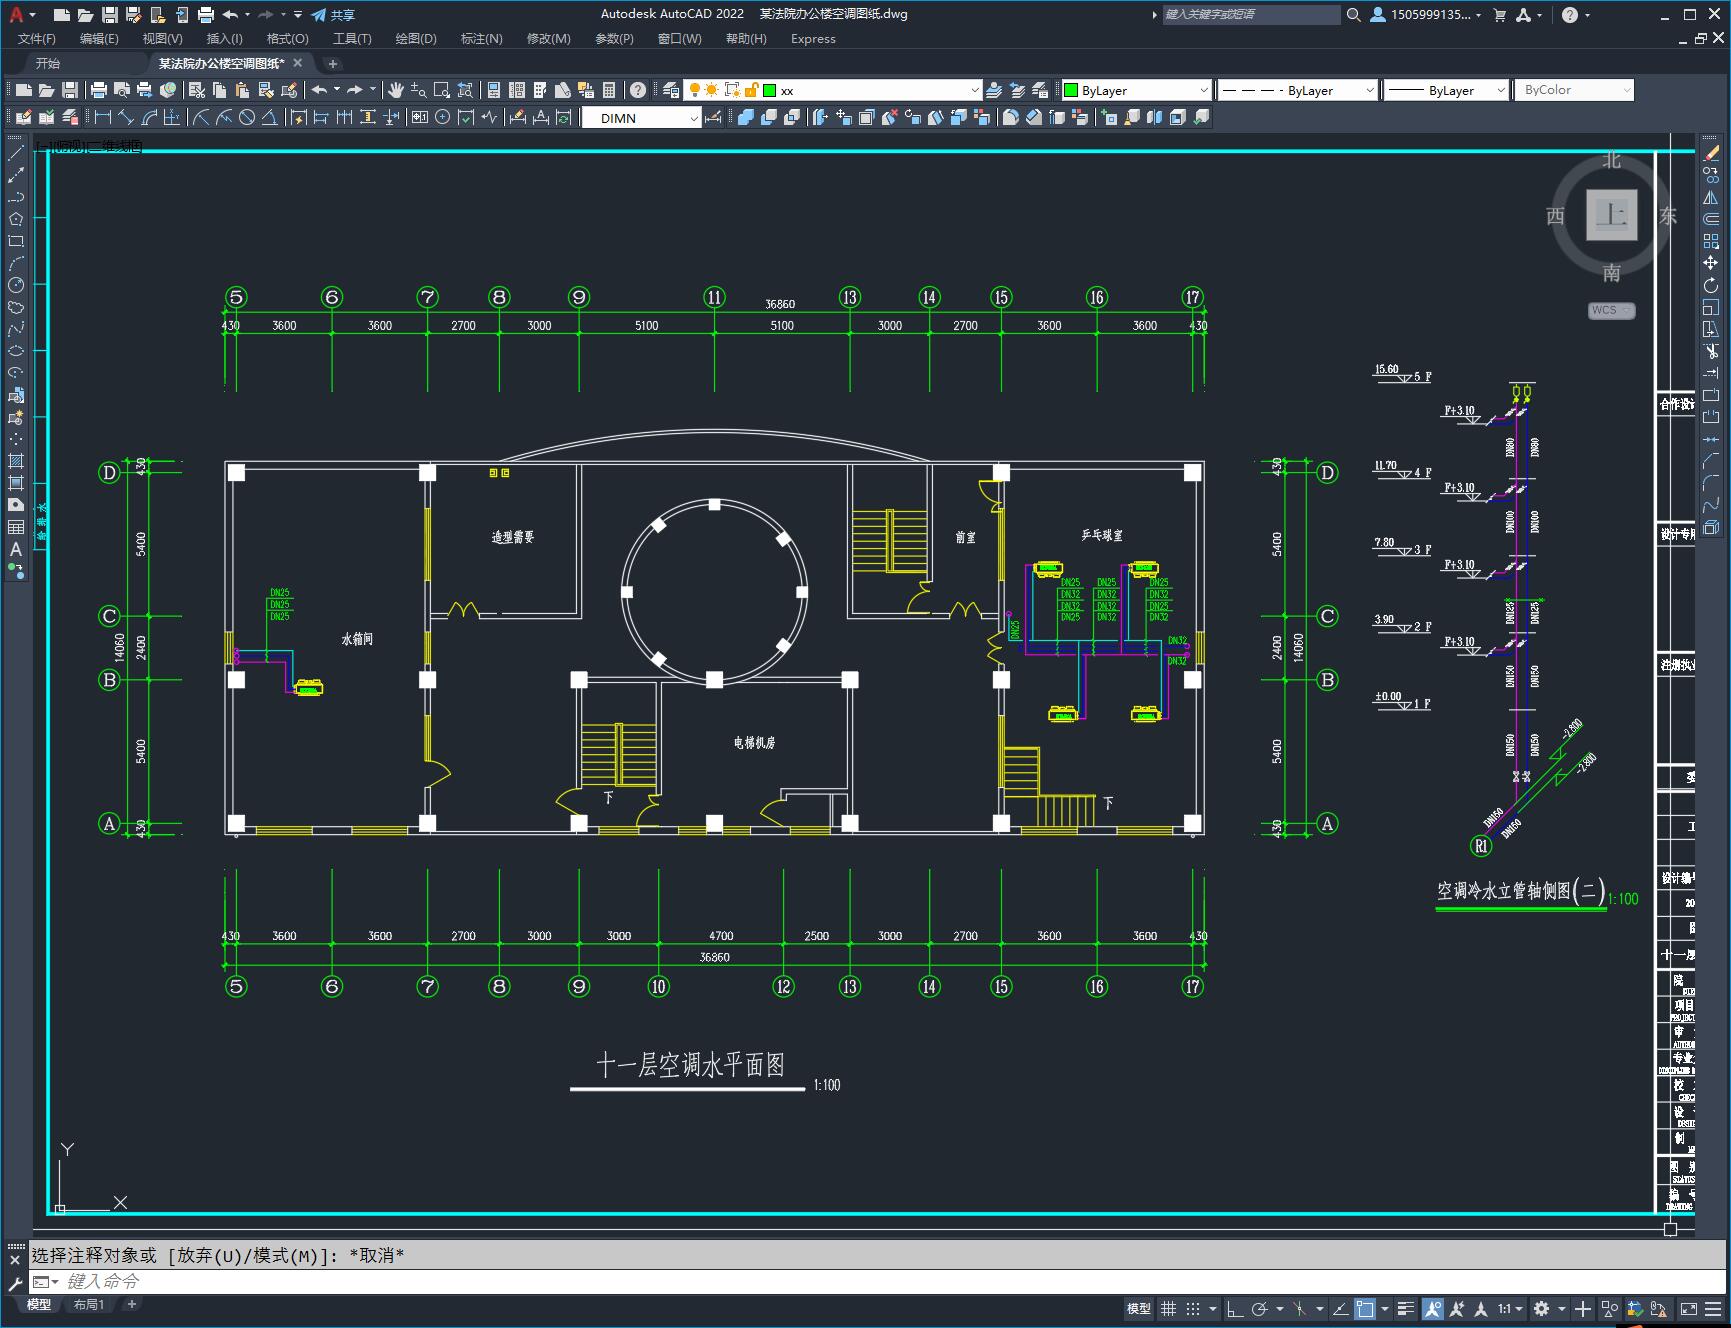This screenshot has height=1328, width=1731.
Task: Open the Layer Properties Manager icon
Action: click(x=671, y=90)
